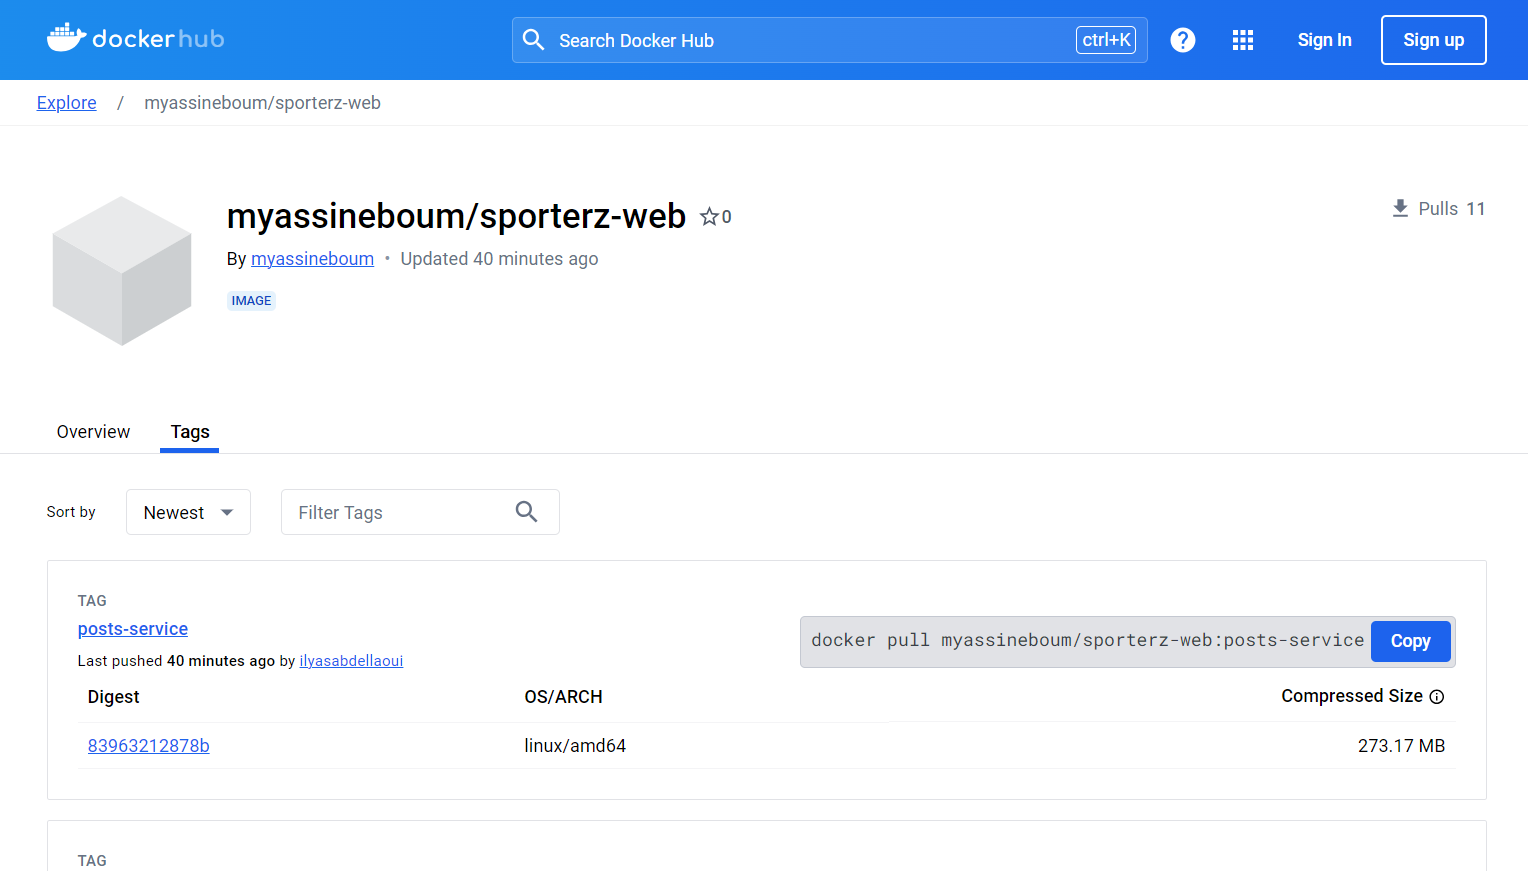Open the posts-service tag link
Viewport: 1528px width, 871px height.
click(x=133, y=629)
